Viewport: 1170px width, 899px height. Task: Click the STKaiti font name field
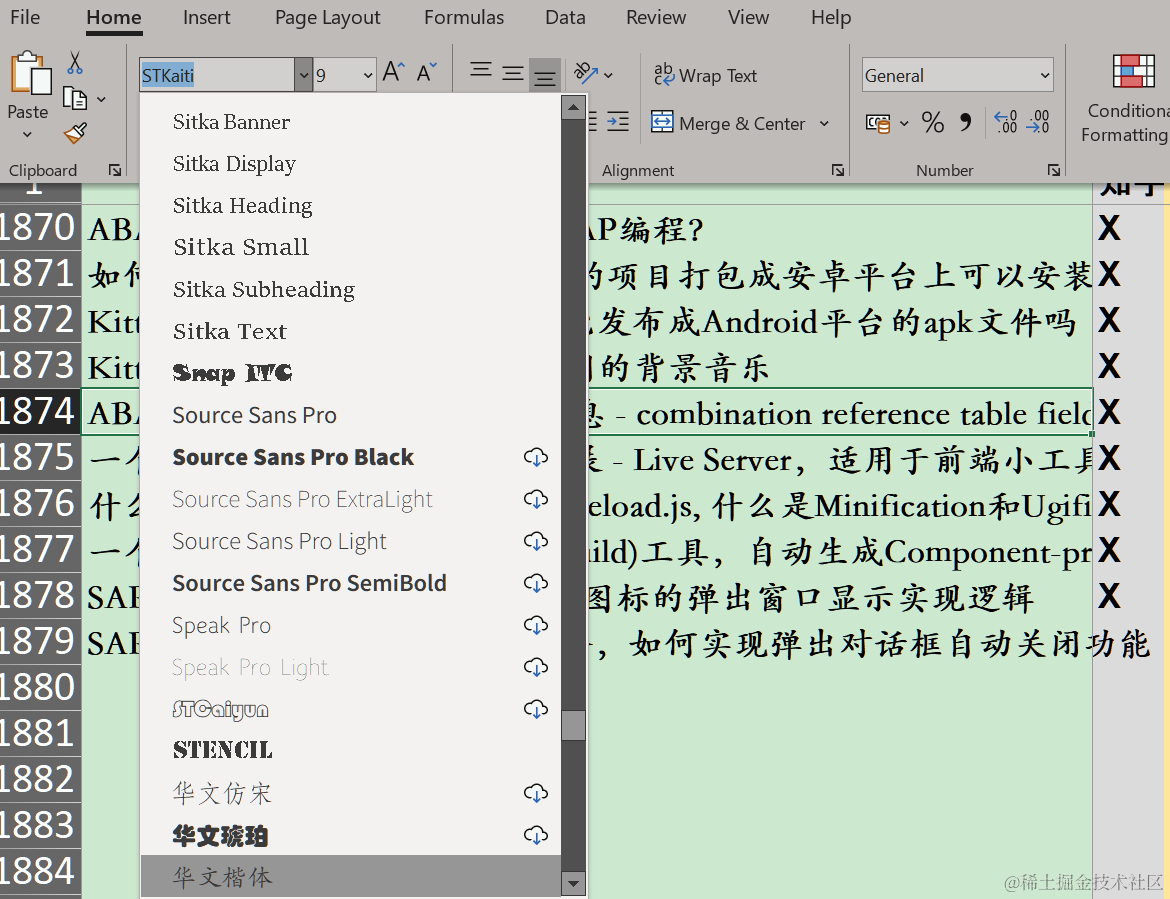[216, 75]
